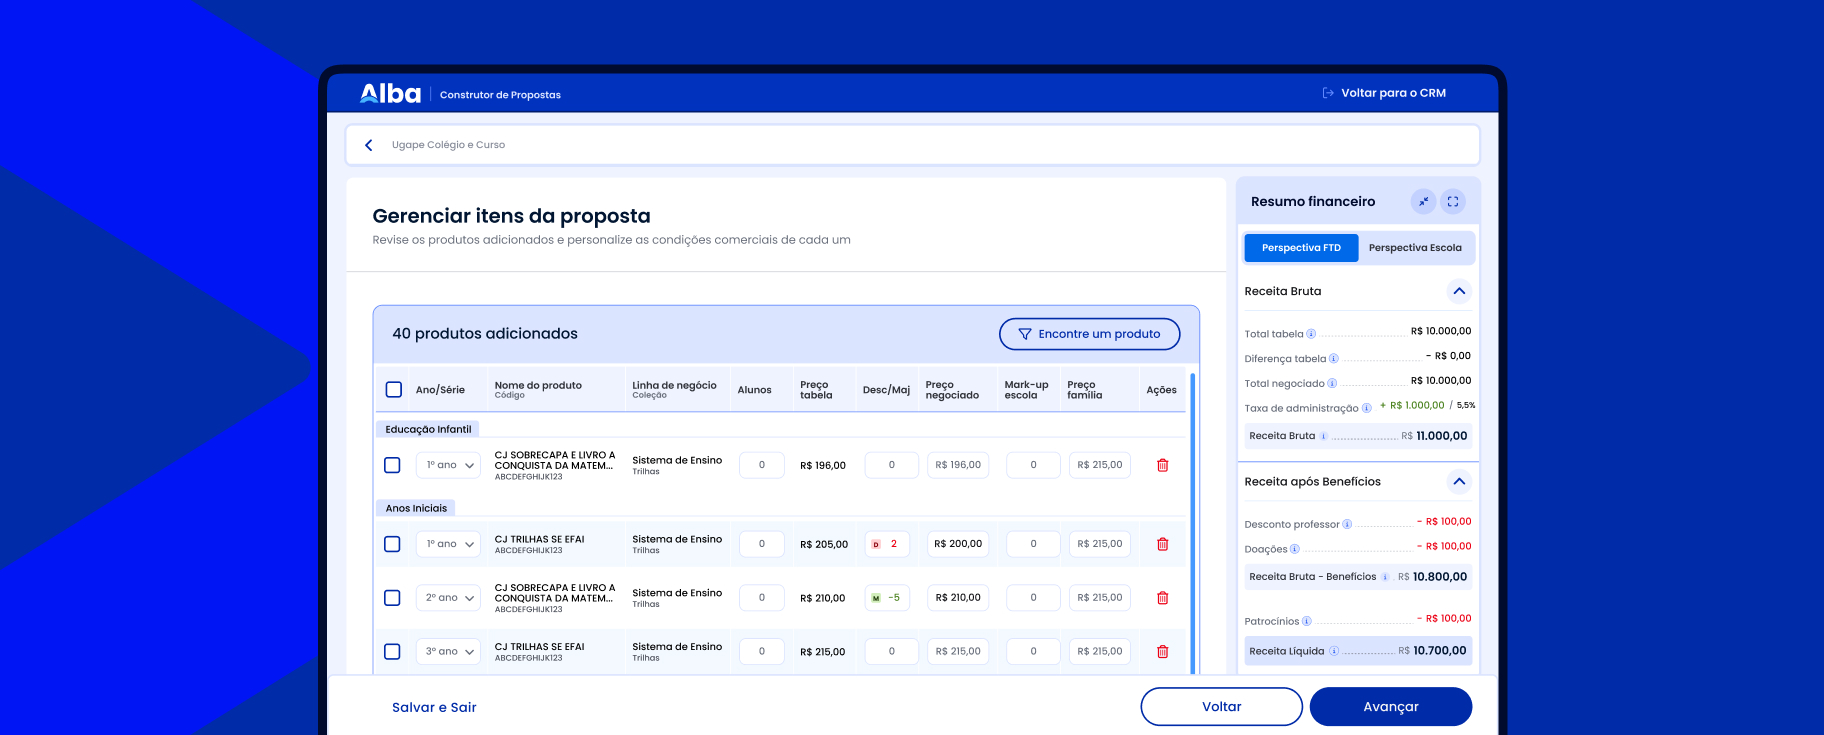Delete the Educação Infantil product row

coord(1162,465)
